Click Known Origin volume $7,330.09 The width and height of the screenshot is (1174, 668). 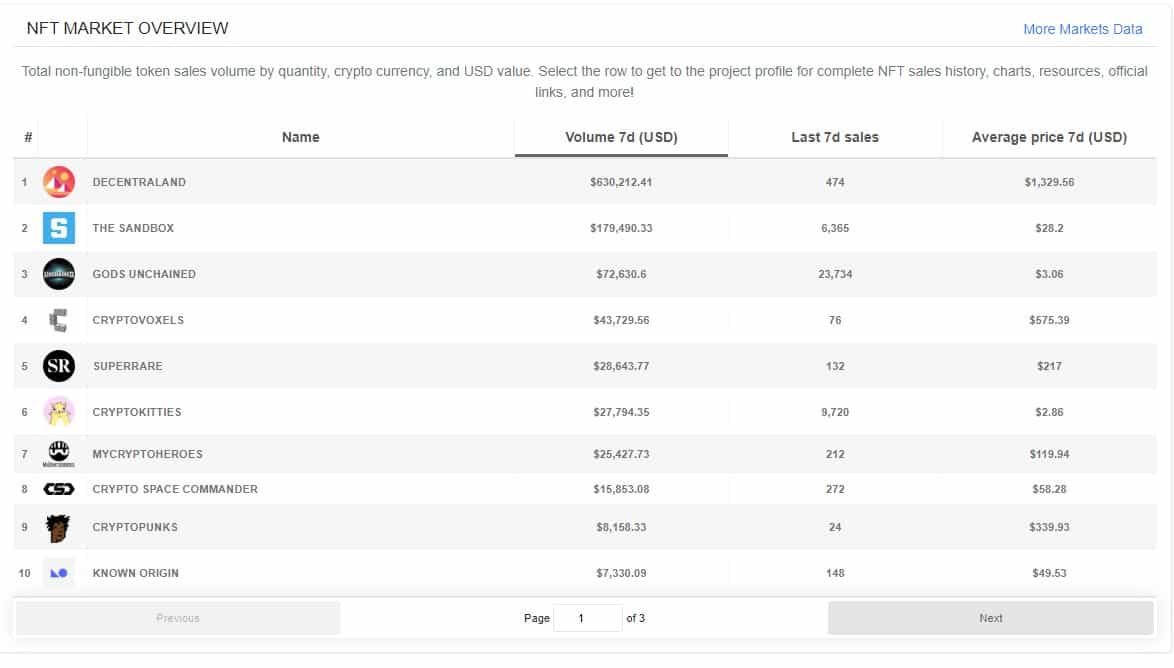point(621,573)
